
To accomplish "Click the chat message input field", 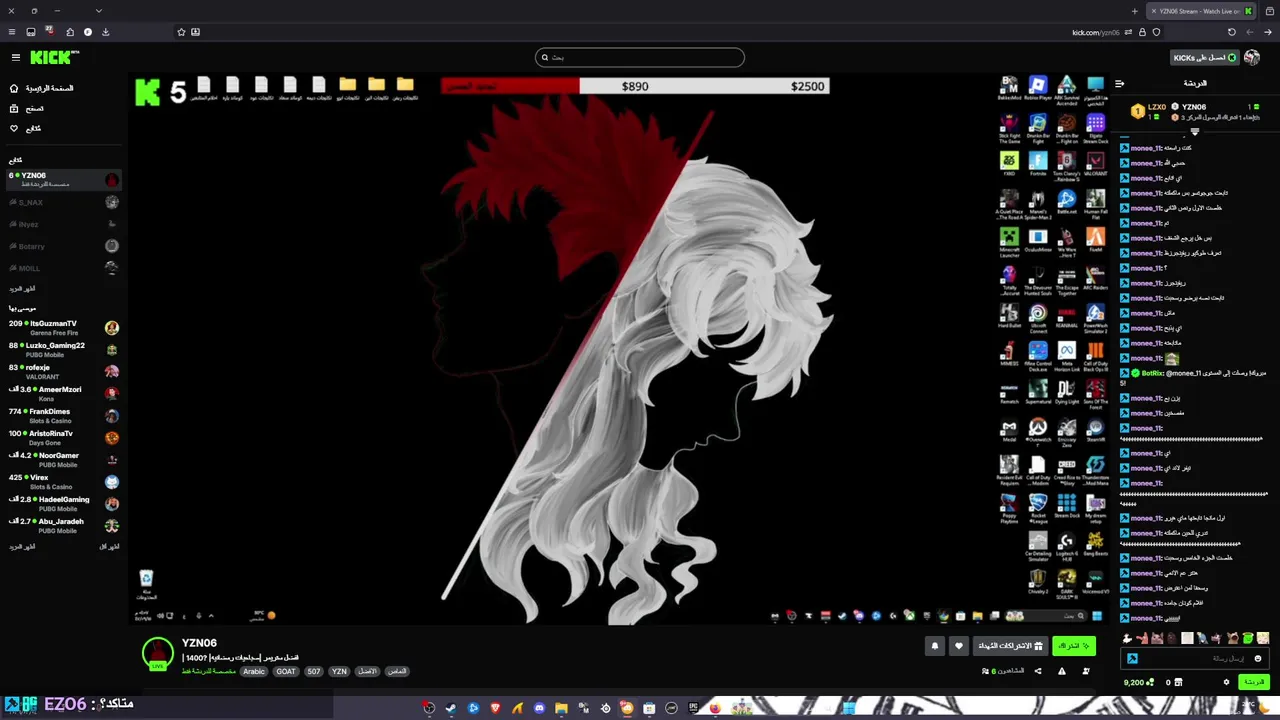I will tap(1195, 658).
